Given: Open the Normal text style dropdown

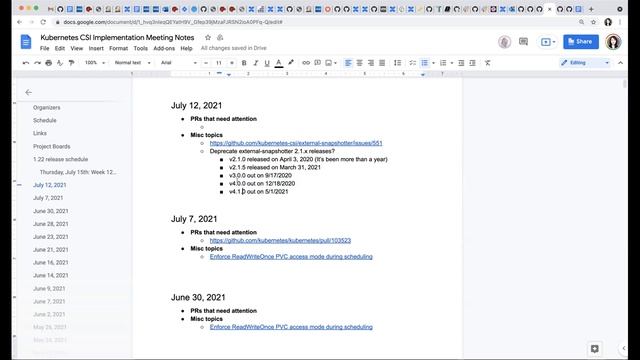Looking at the screenshot, I should pyautogui.click(x=132, y=63).
